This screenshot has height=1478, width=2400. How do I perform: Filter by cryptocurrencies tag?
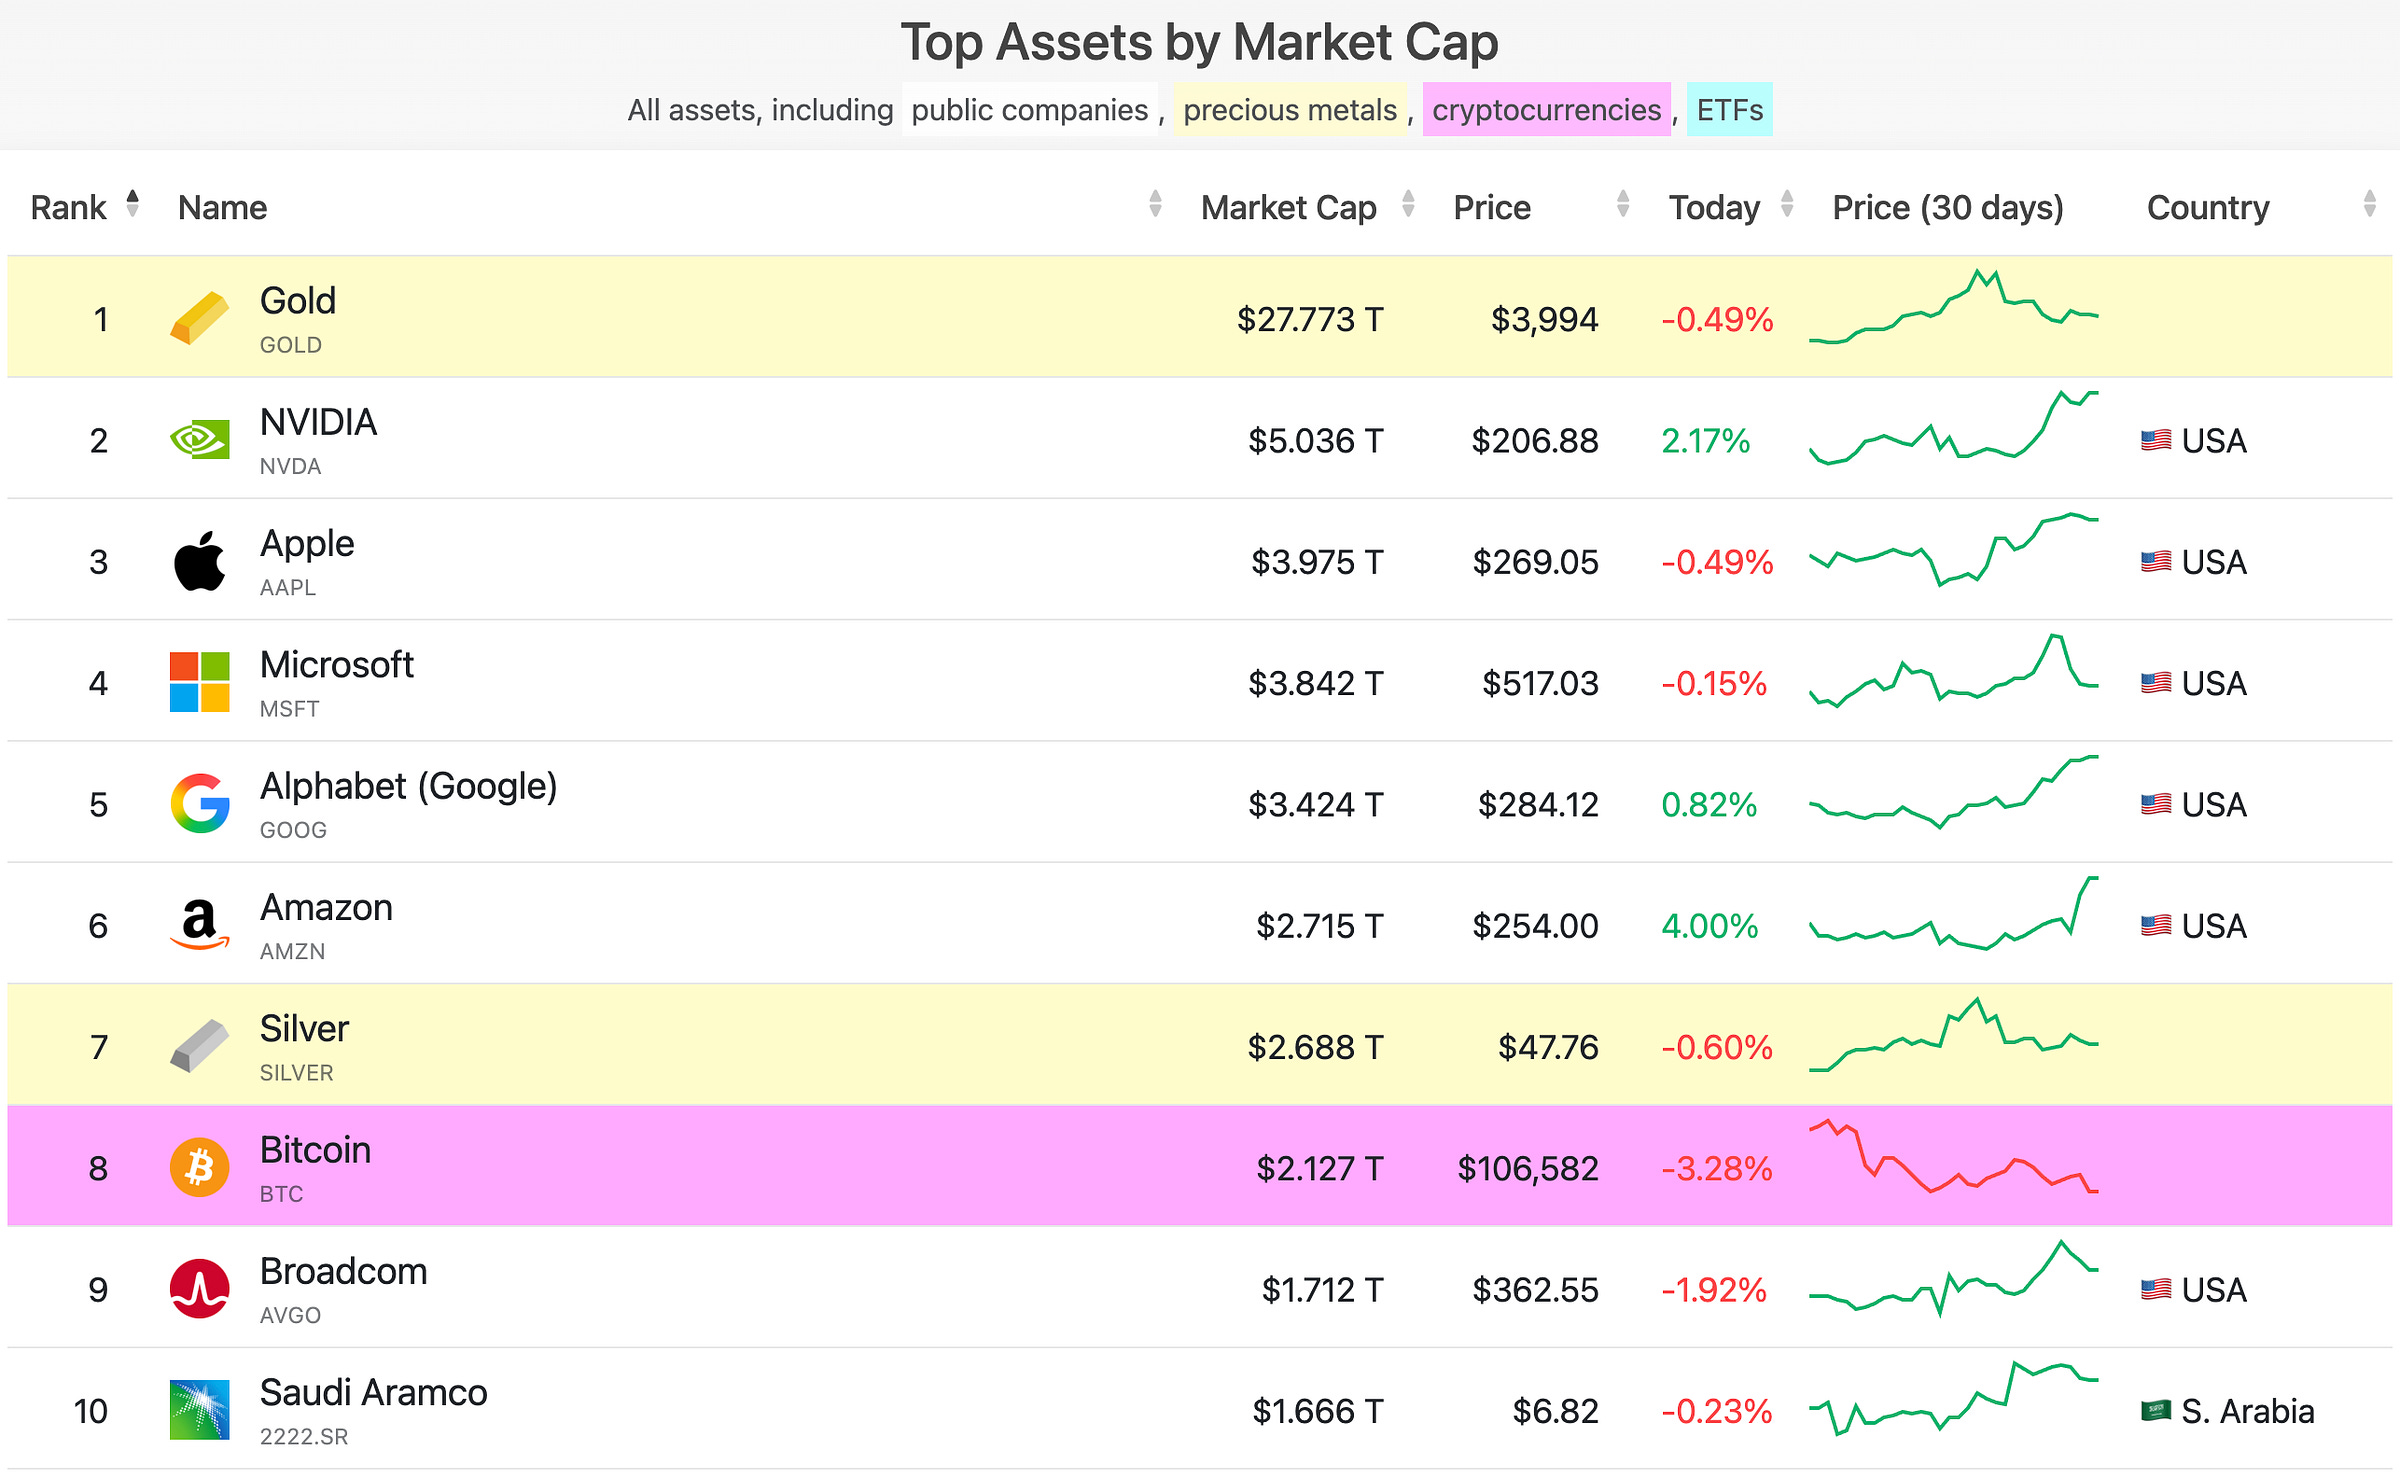click(x=1546, y=110)
